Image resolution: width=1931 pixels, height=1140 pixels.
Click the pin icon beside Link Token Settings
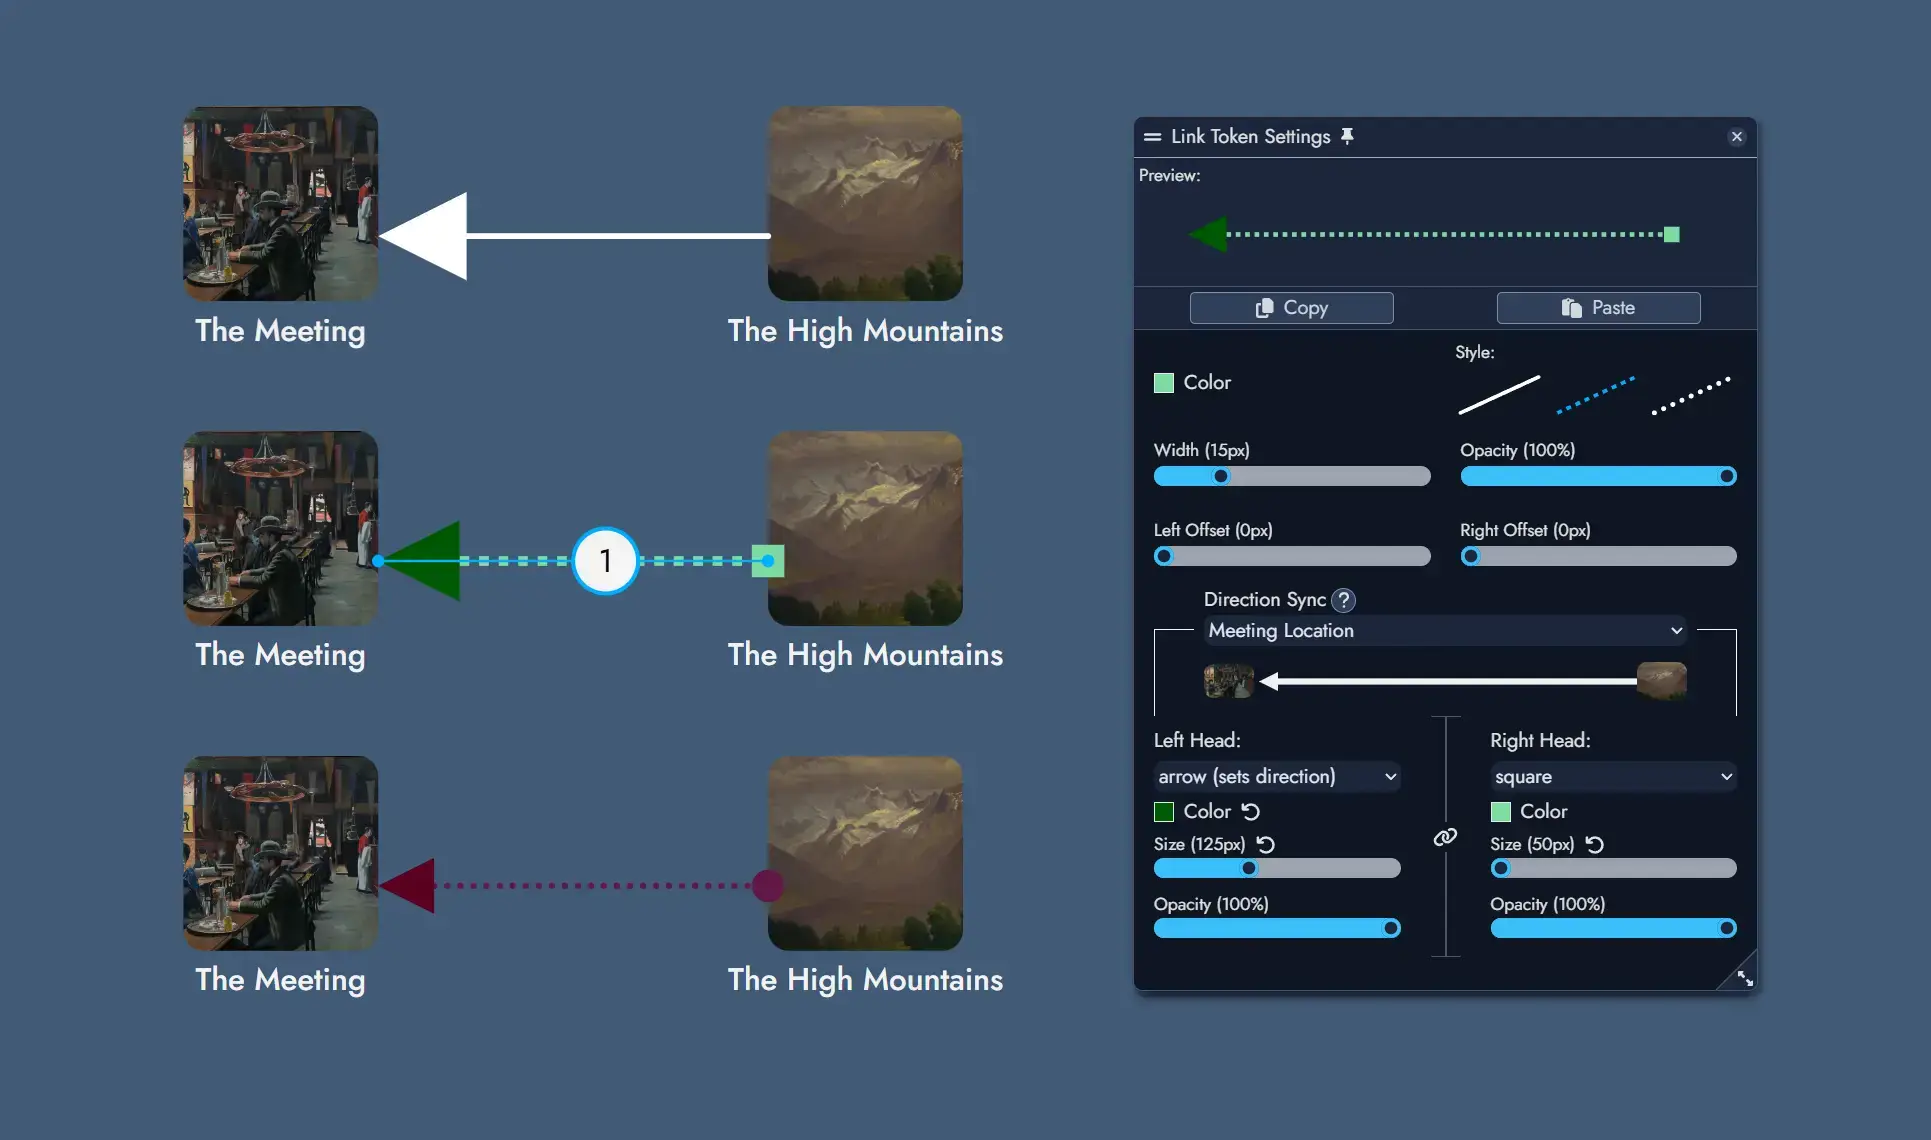[x=1347, y=136]
